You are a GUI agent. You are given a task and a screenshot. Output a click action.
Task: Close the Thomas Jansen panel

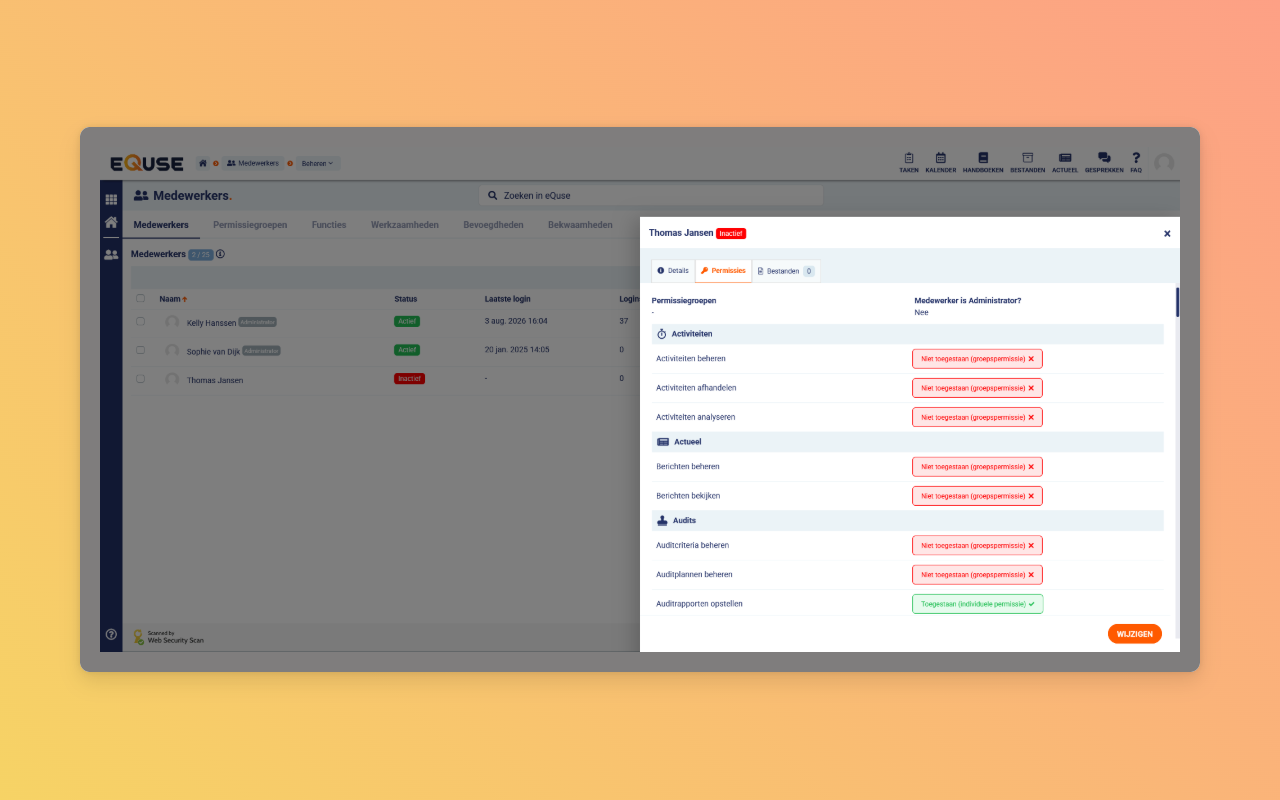click(x=1167, y=233)
